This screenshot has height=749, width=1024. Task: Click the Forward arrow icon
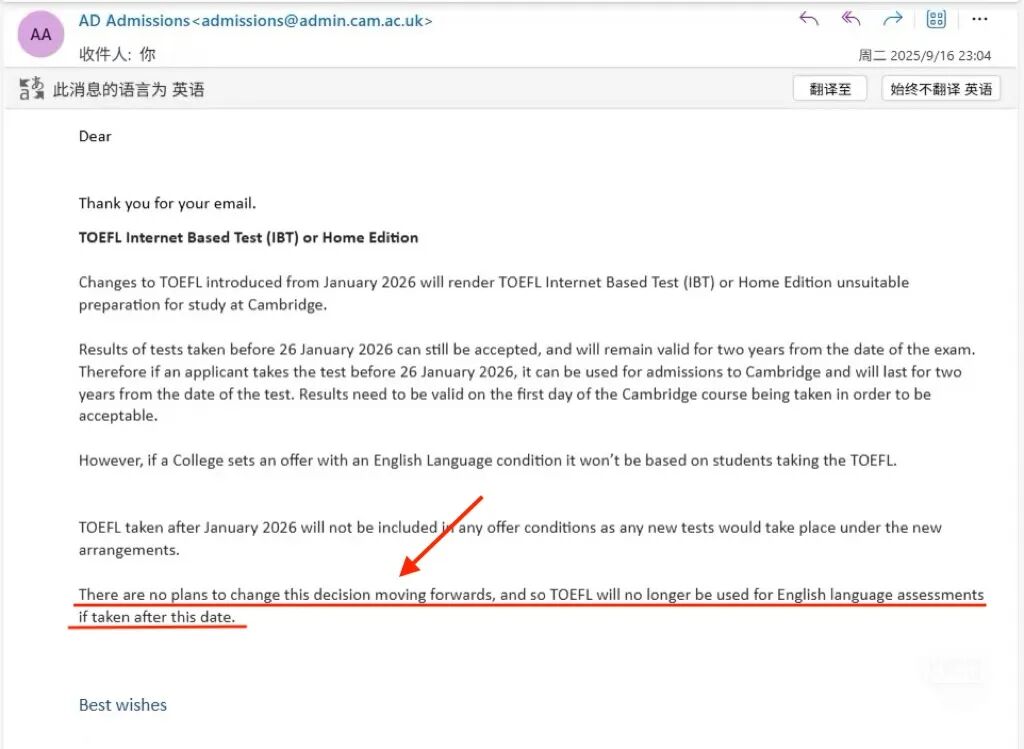coord(892,18)
